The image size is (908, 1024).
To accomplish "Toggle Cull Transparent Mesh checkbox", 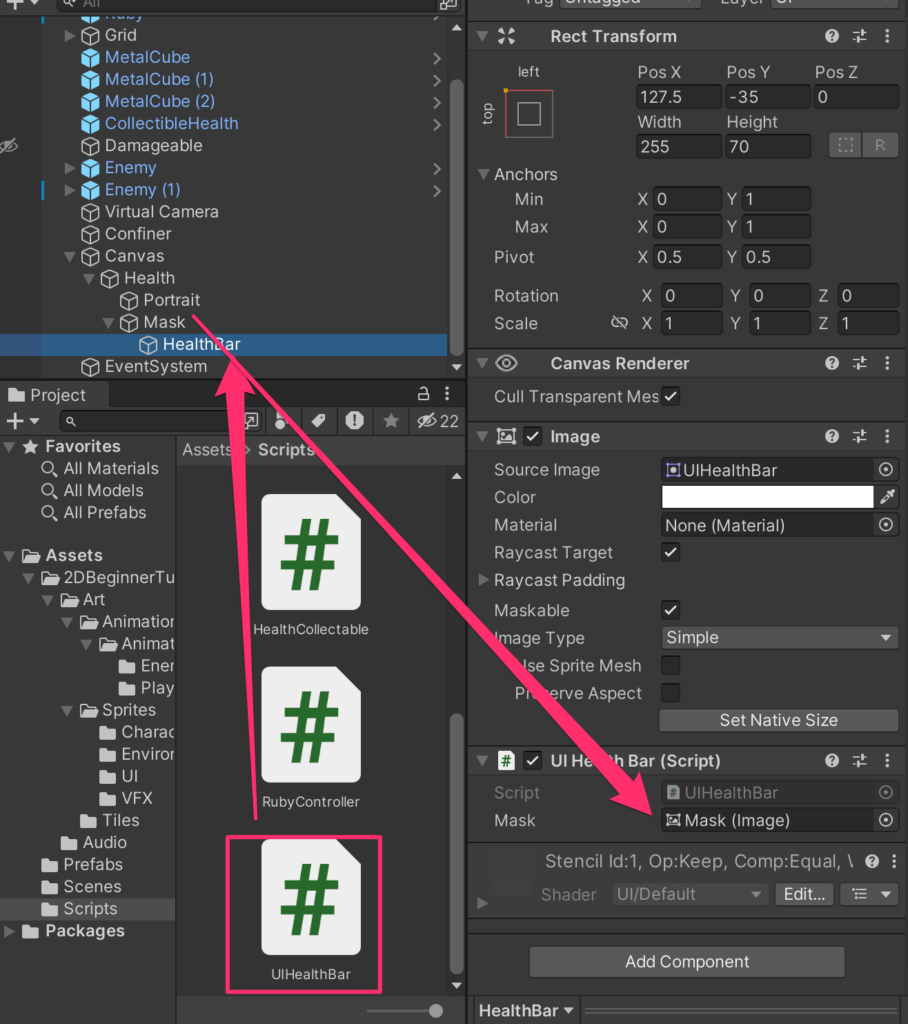I will (670, 396).
